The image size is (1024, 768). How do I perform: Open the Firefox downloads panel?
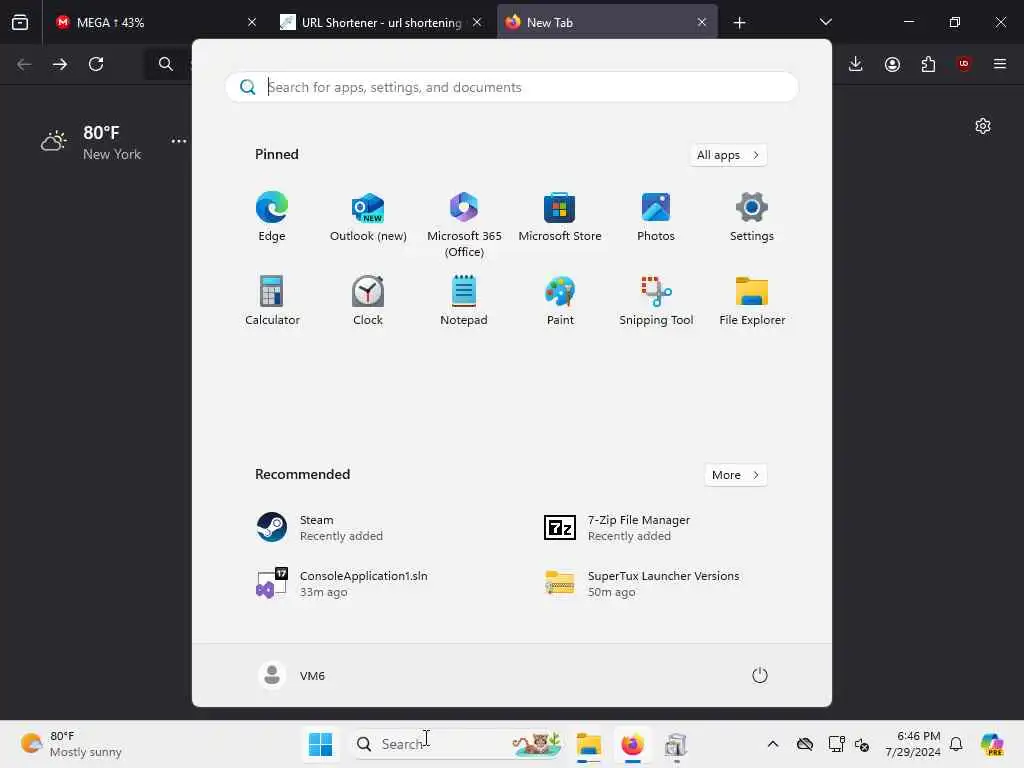(856, 64)
